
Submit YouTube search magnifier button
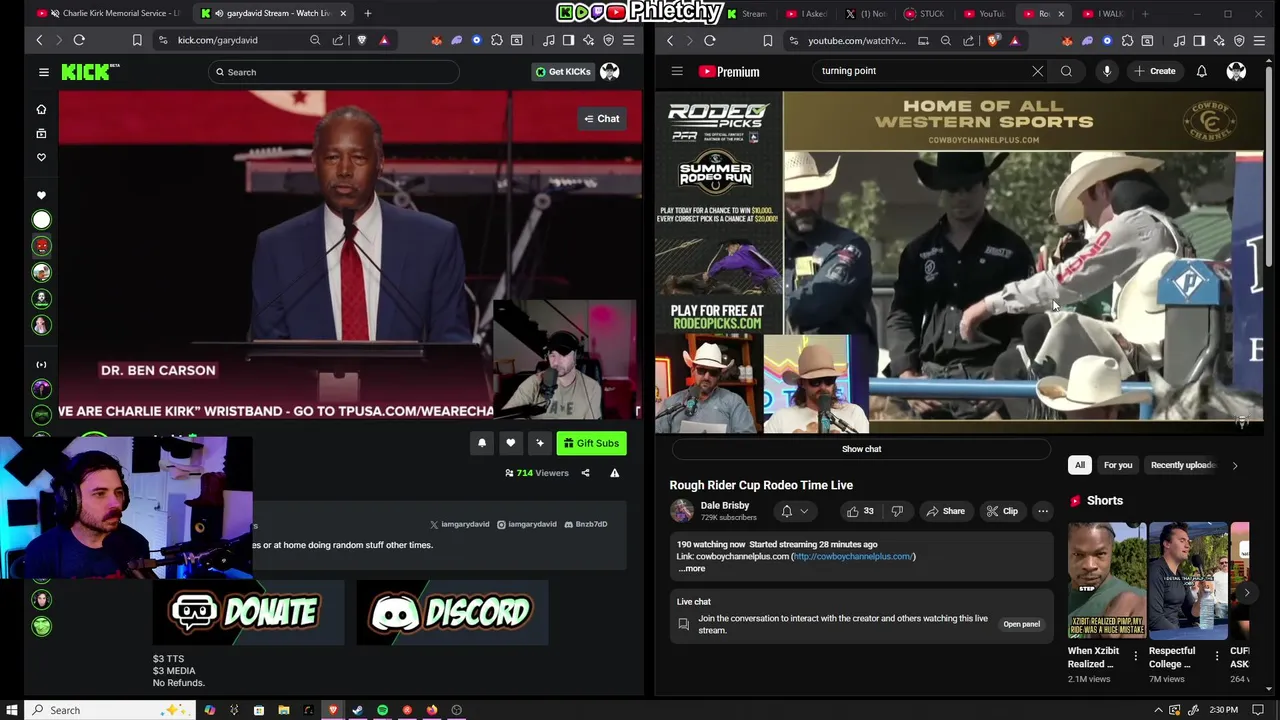pyautogui.click(x=1066, y=71)
